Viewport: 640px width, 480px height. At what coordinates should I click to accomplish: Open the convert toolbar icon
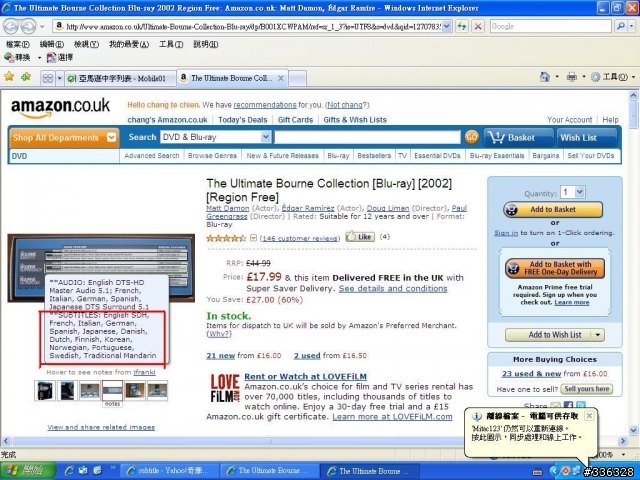pyautogui.click(x=17, y=58)
